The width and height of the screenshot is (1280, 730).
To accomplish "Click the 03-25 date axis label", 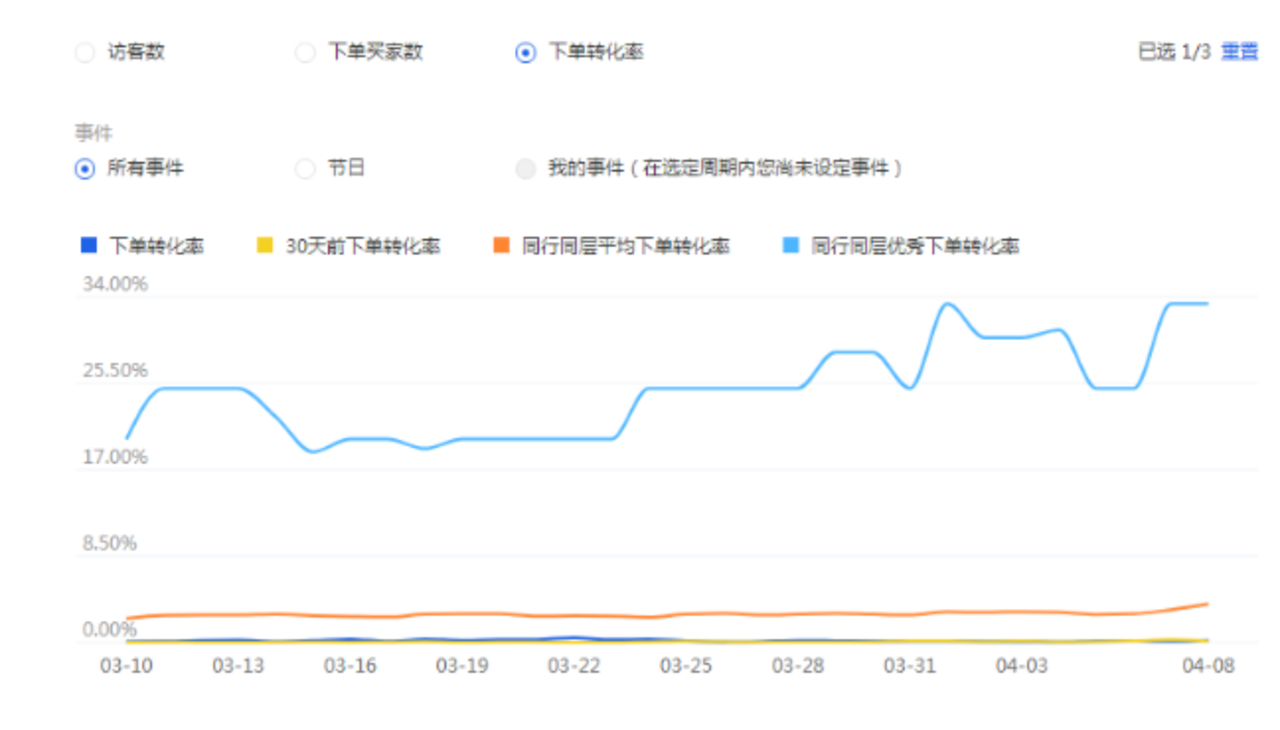I will pos(685,666).
